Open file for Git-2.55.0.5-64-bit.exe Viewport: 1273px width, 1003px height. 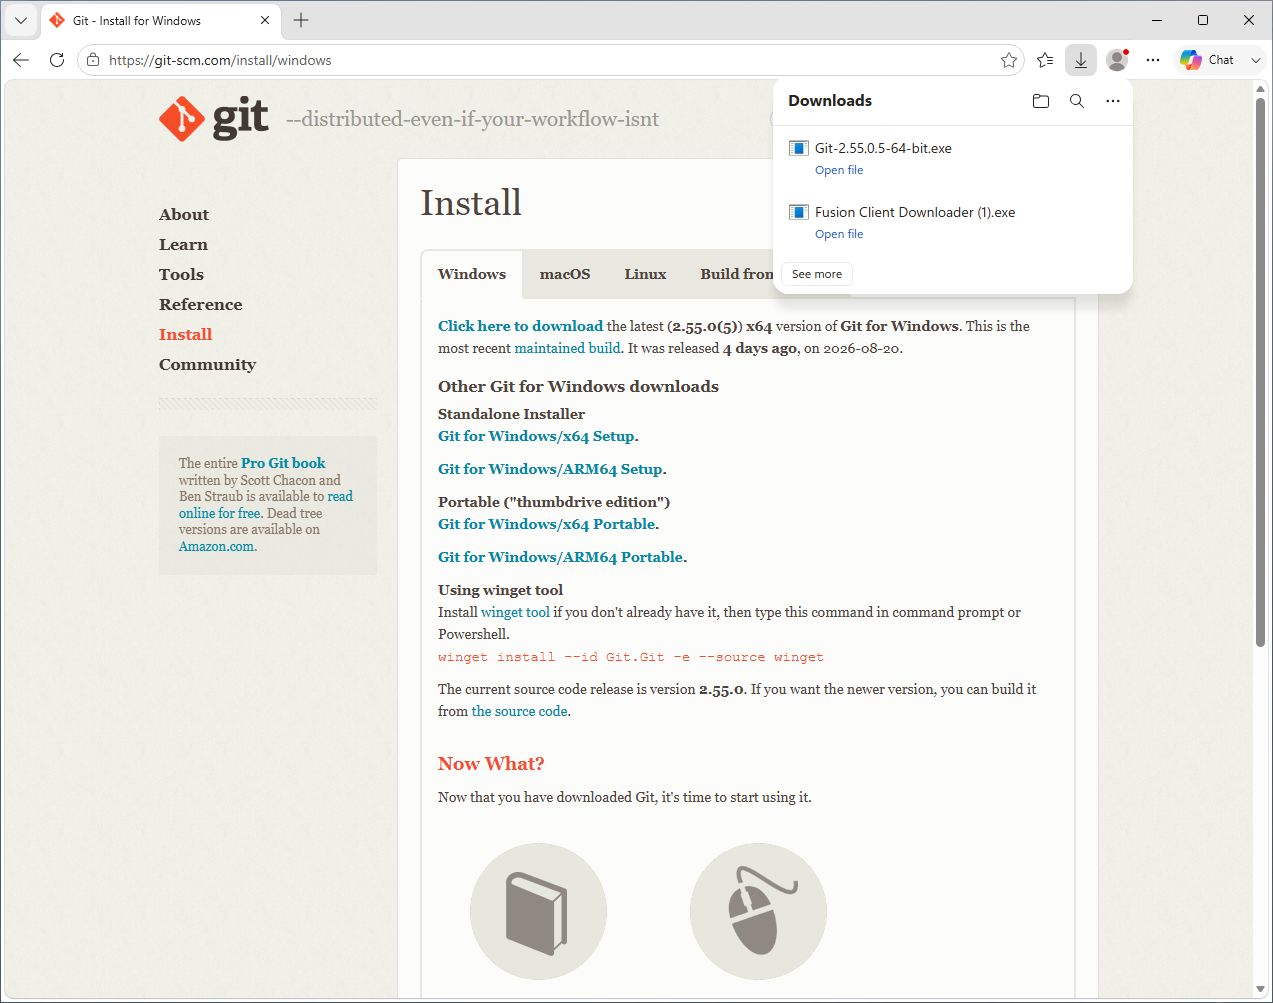point(839,170)
